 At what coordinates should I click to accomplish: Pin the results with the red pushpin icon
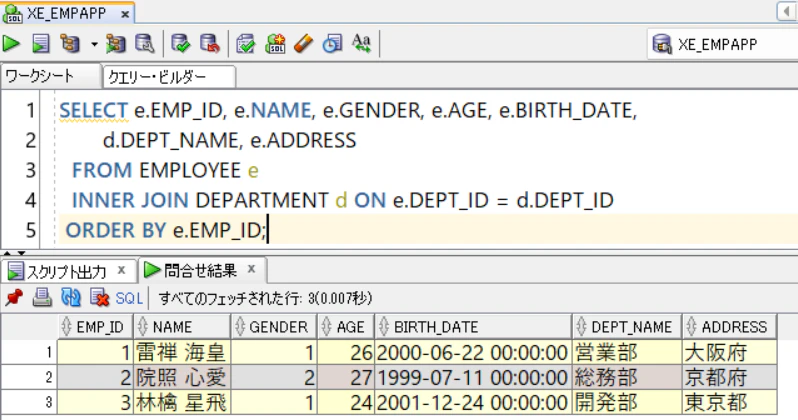point(14,297)
